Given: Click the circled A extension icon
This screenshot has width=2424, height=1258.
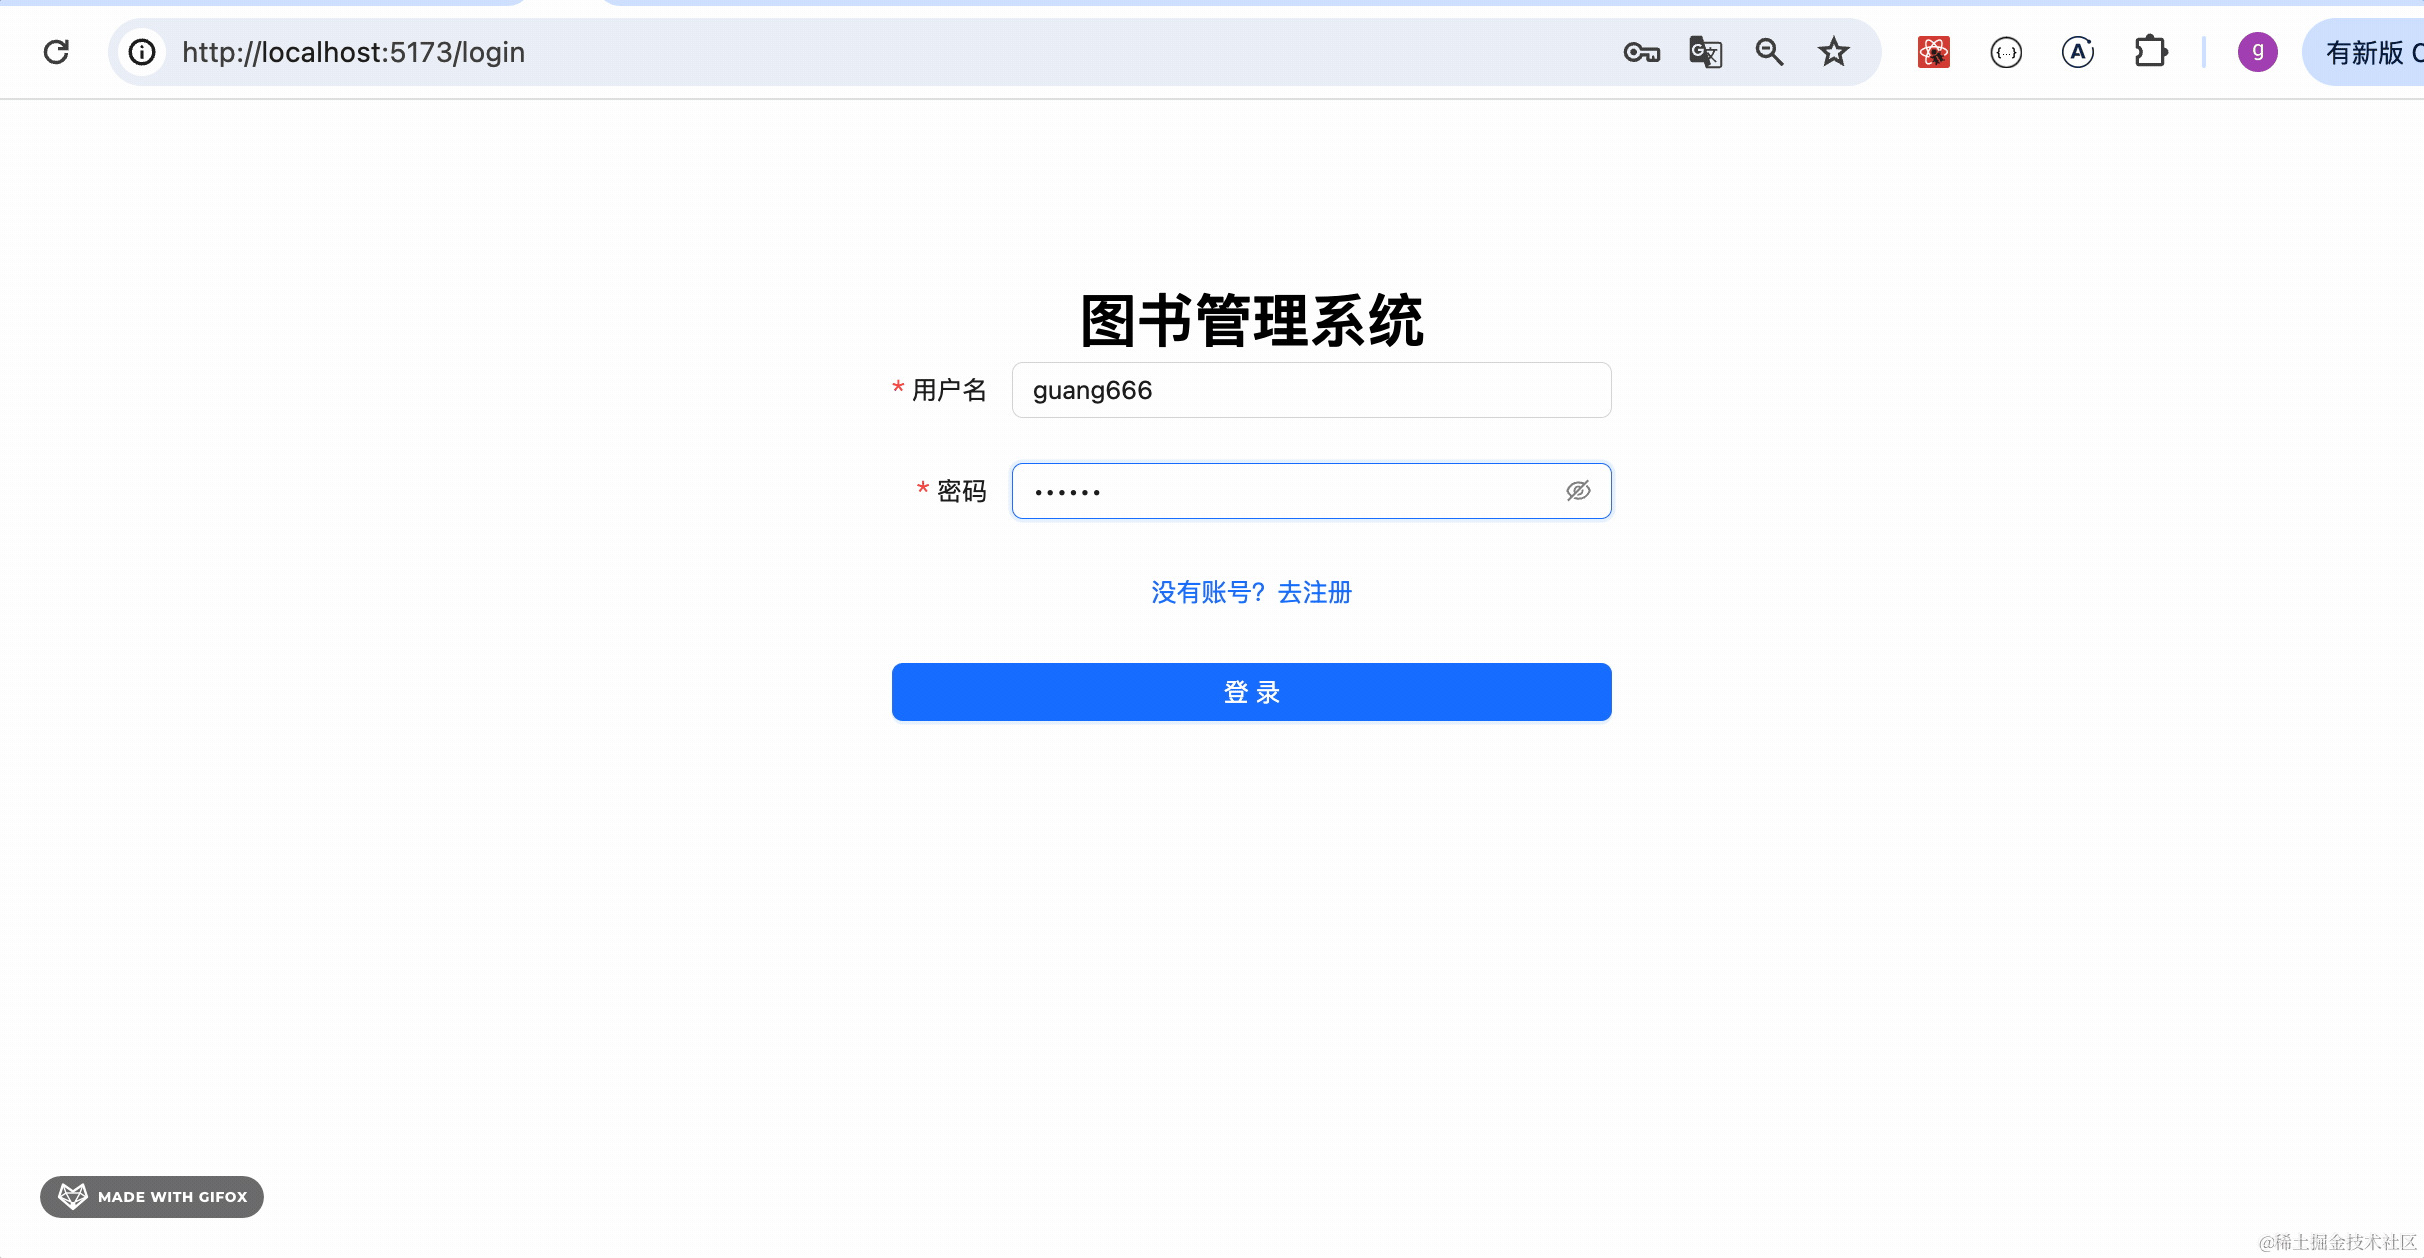Looking at the screenshot, I should coord(2078,52).
